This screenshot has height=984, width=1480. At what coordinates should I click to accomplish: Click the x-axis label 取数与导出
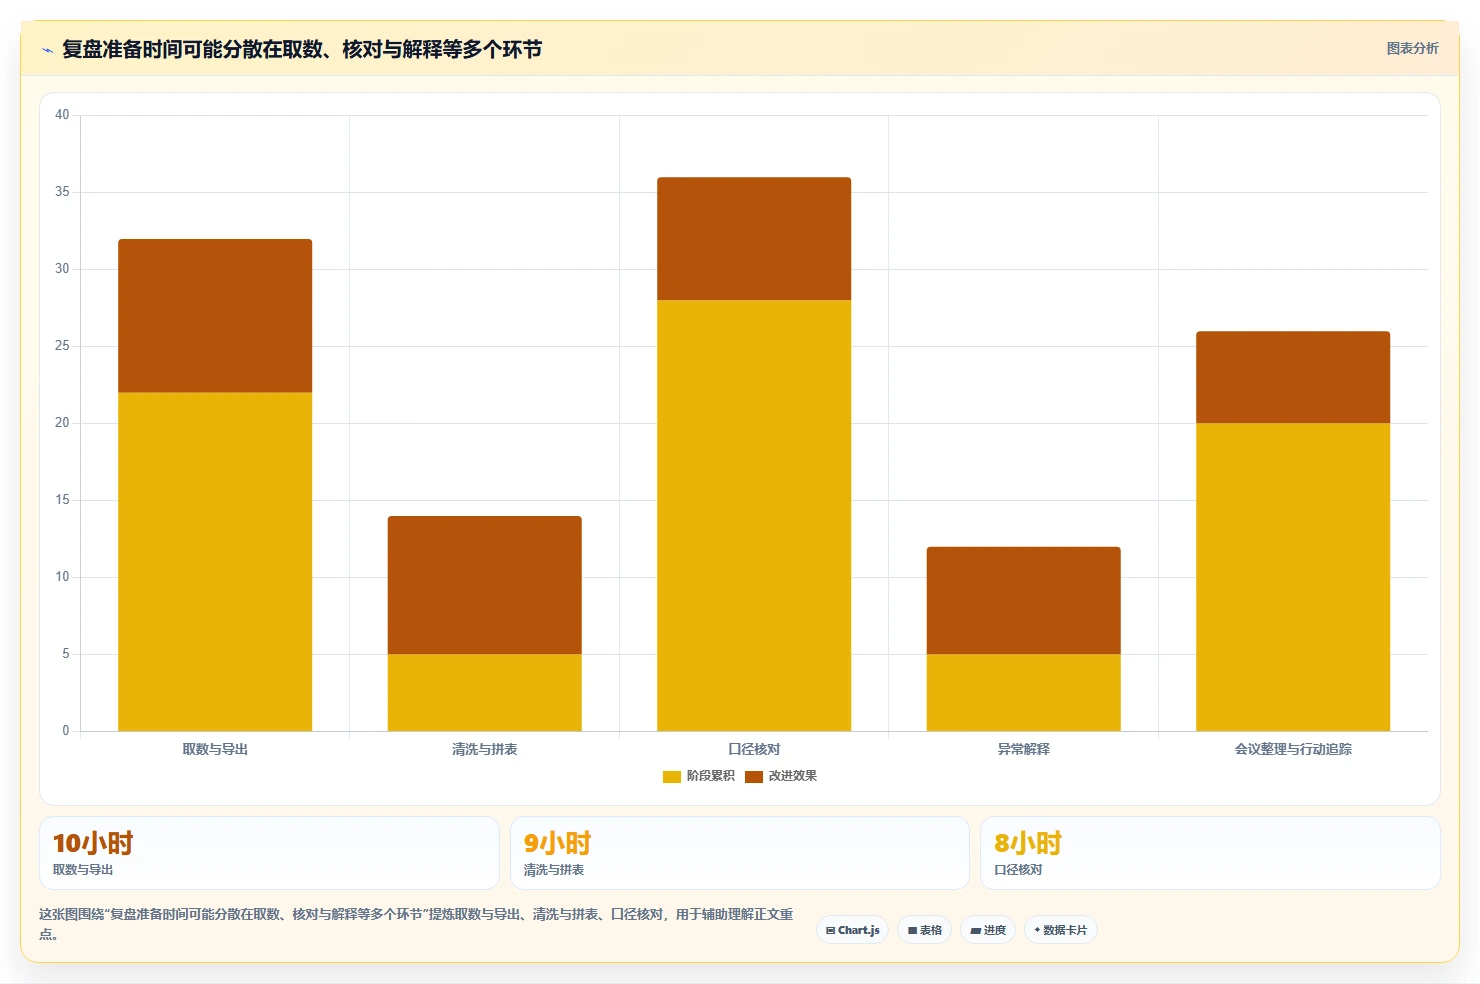click(215, 749)
